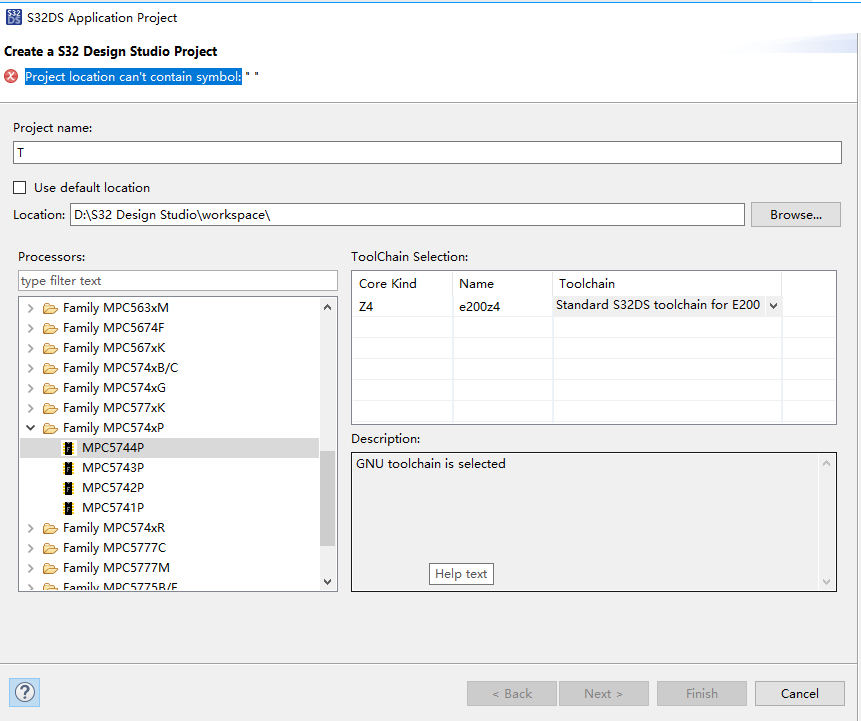Enable the Use default location checkbox
This screenshot has height=721, width=861.
tap(20, 188)
